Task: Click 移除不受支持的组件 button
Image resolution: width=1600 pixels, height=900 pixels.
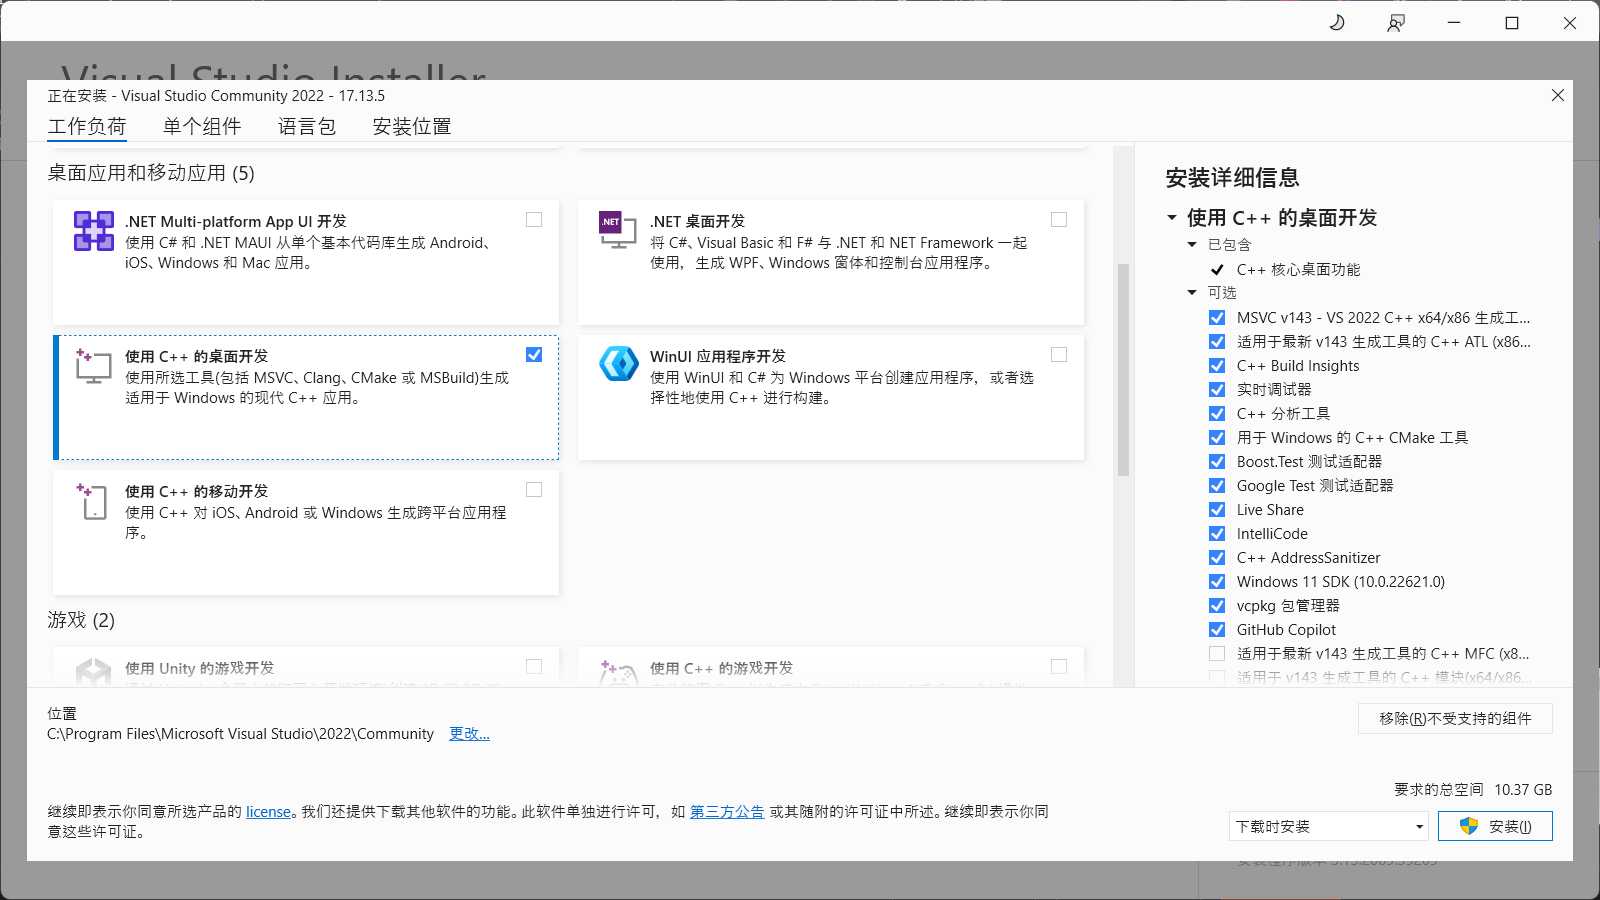Action: [x=1455, y=718]
